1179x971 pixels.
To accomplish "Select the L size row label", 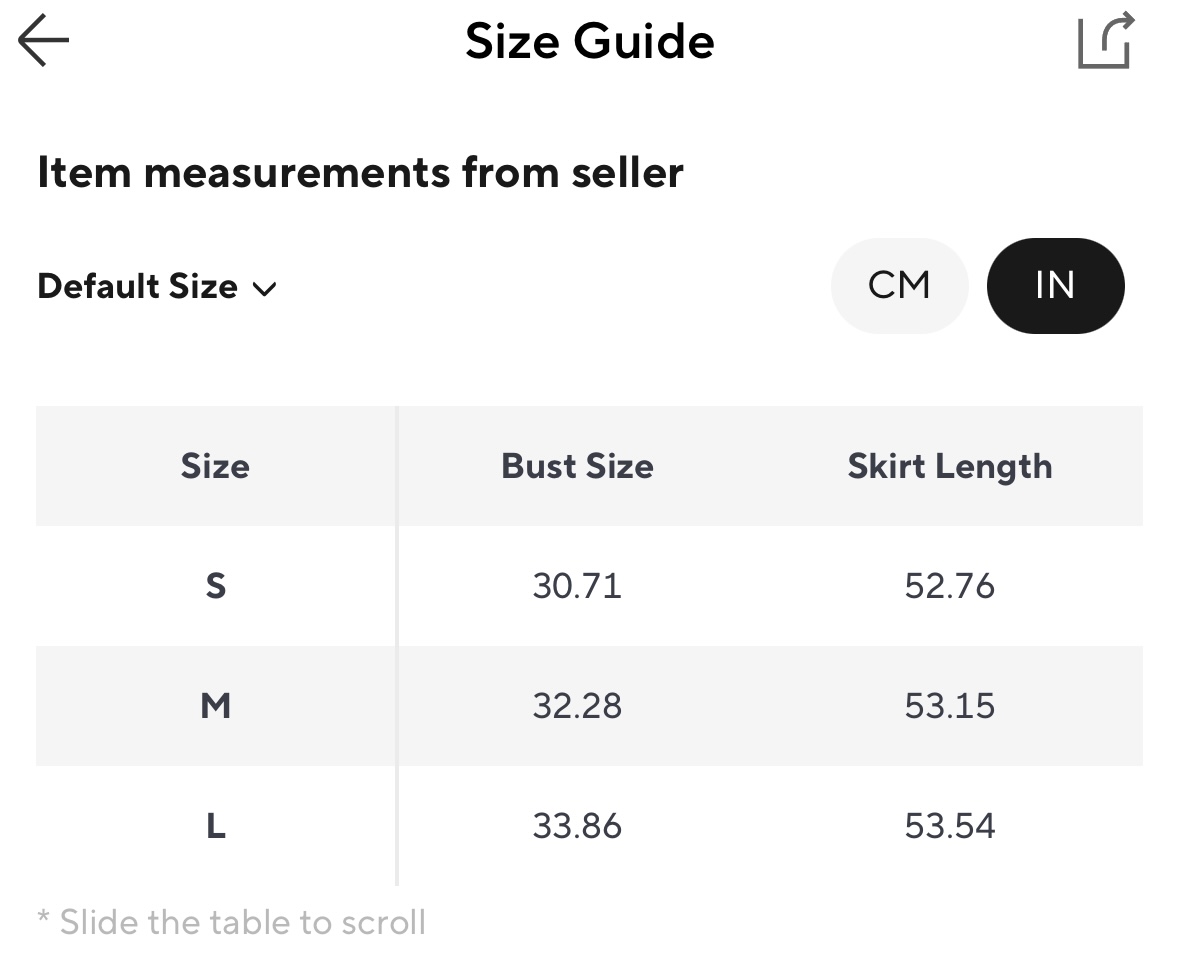I will tap(215, 826).
